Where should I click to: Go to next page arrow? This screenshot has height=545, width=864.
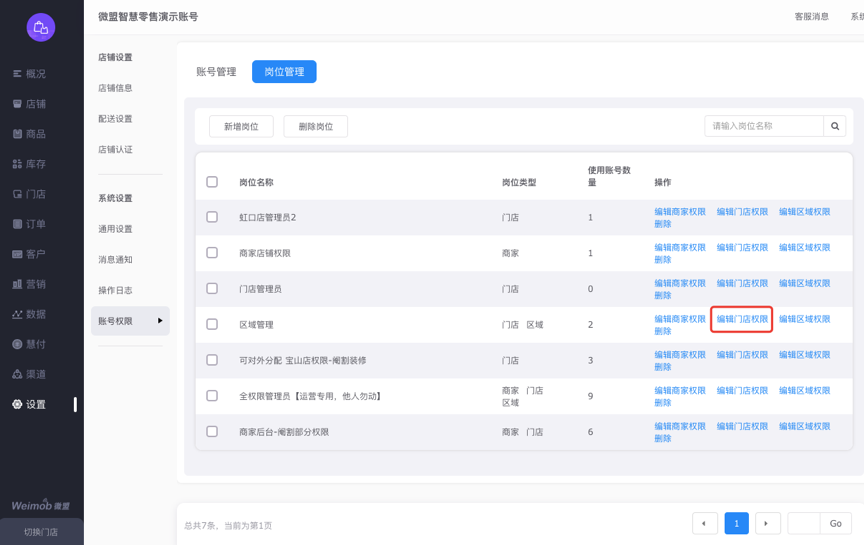click(767, 523)
